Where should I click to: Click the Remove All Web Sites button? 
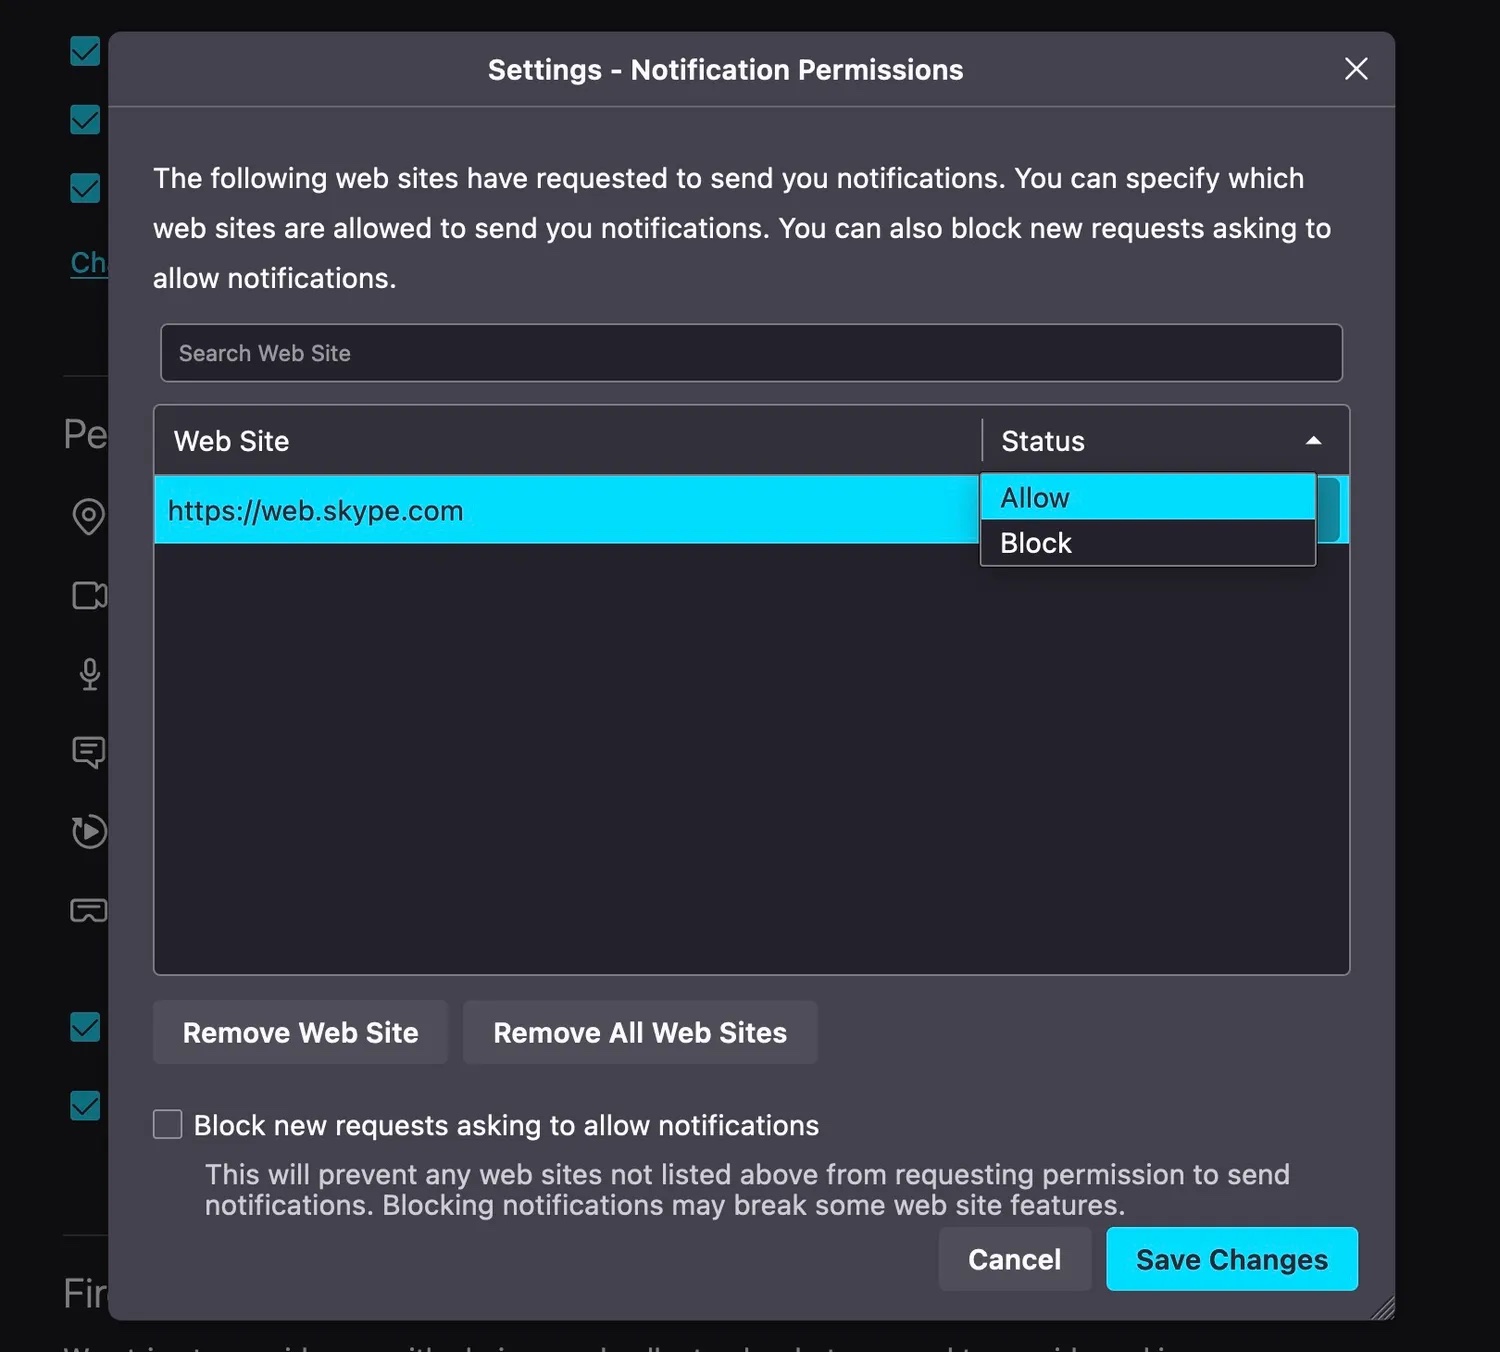coord(640,1032)
